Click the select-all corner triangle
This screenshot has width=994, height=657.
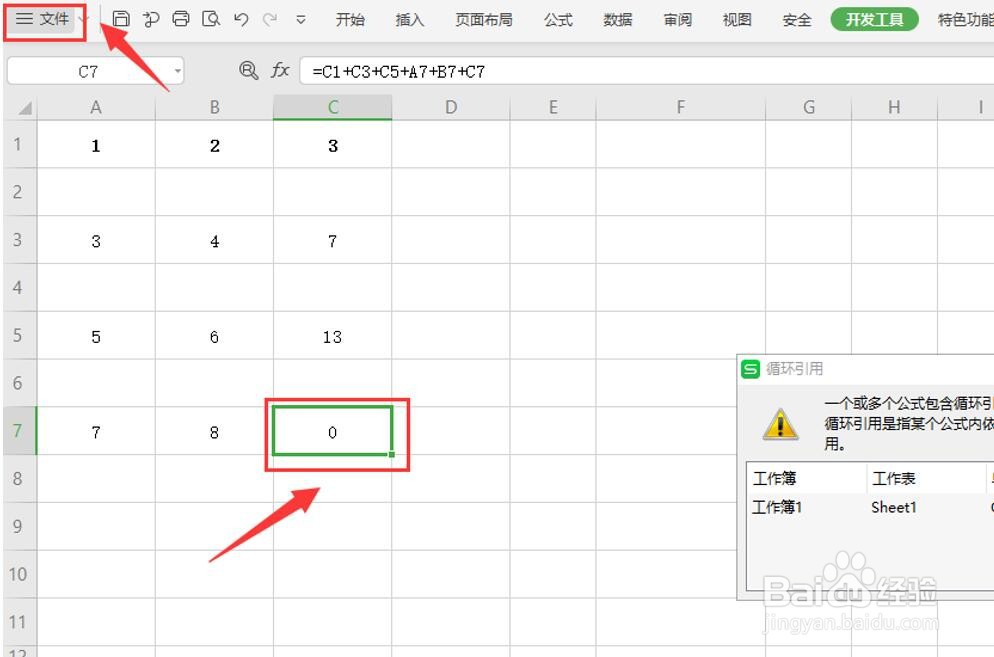pyautogui.click(x=24, y=108)
